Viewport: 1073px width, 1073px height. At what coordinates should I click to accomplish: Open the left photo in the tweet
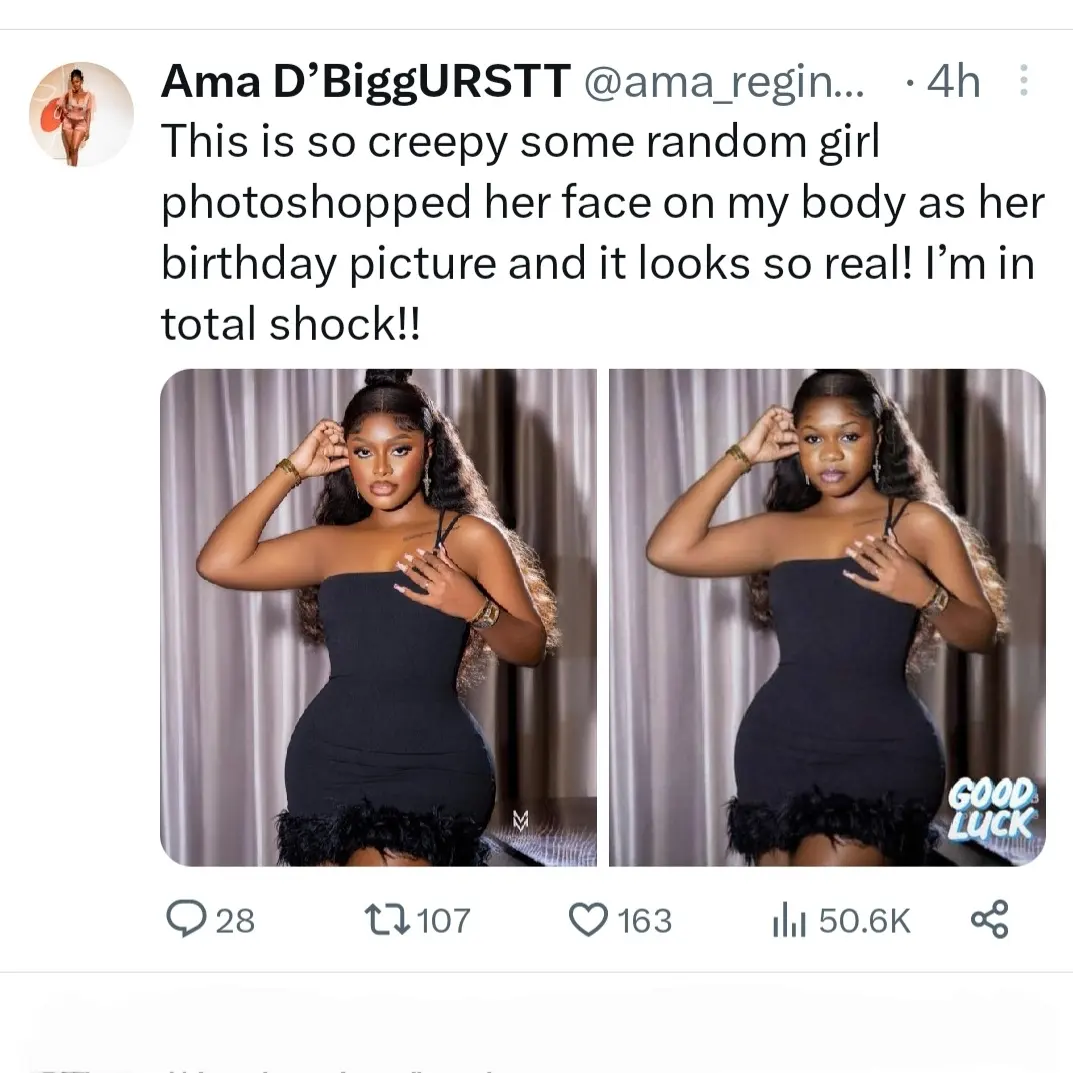(378, 617)
